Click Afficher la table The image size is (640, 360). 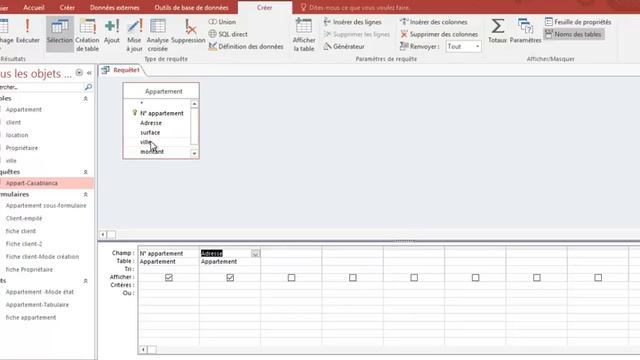[304, 36]
